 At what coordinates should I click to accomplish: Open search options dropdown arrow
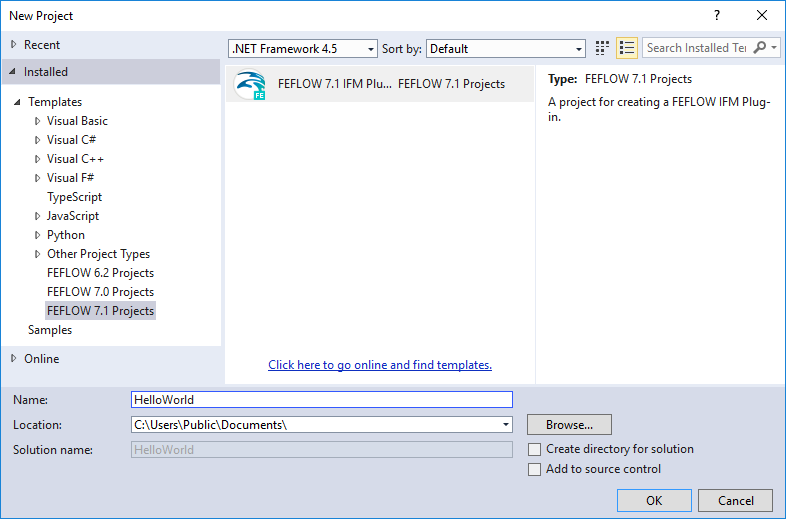coord(774,48)
